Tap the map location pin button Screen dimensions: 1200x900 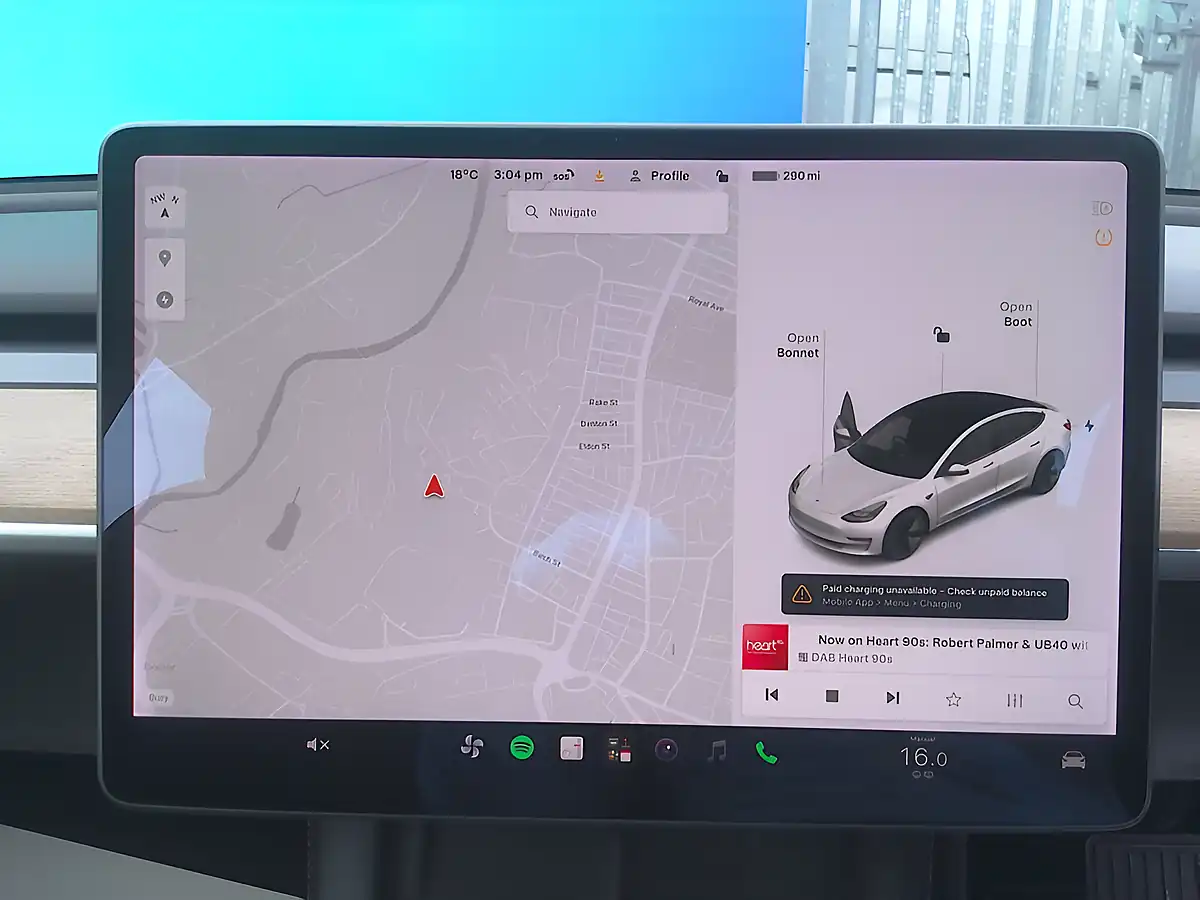coord(165,258)
